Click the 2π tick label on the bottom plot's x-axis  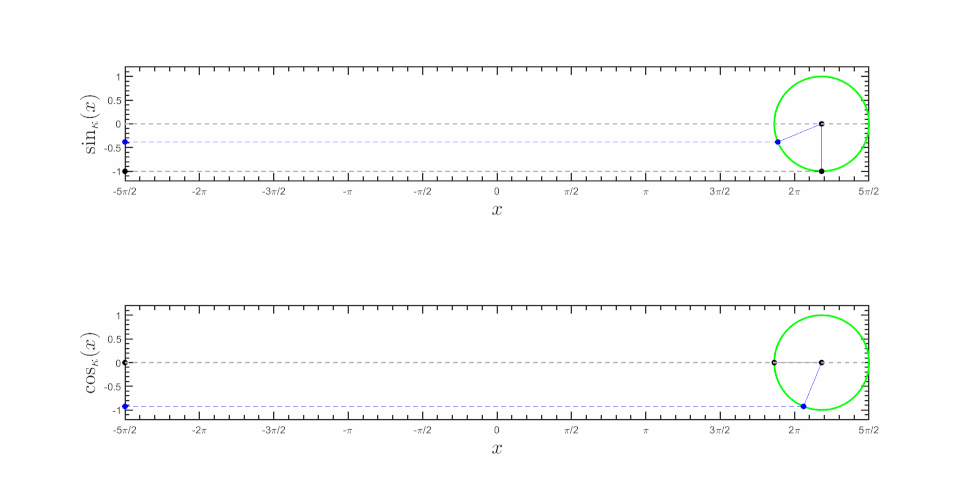point(794,427)
